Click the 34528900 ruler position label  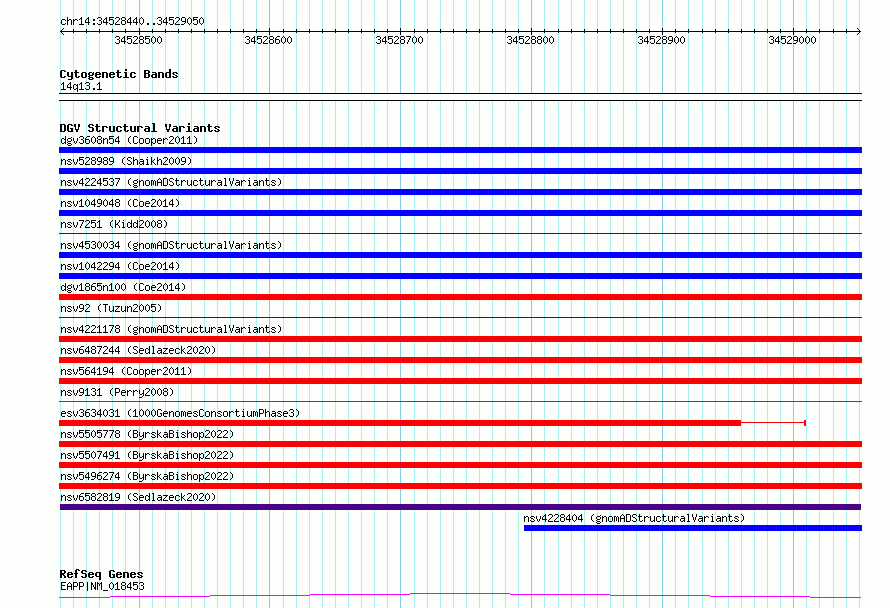tap(661, 40)
